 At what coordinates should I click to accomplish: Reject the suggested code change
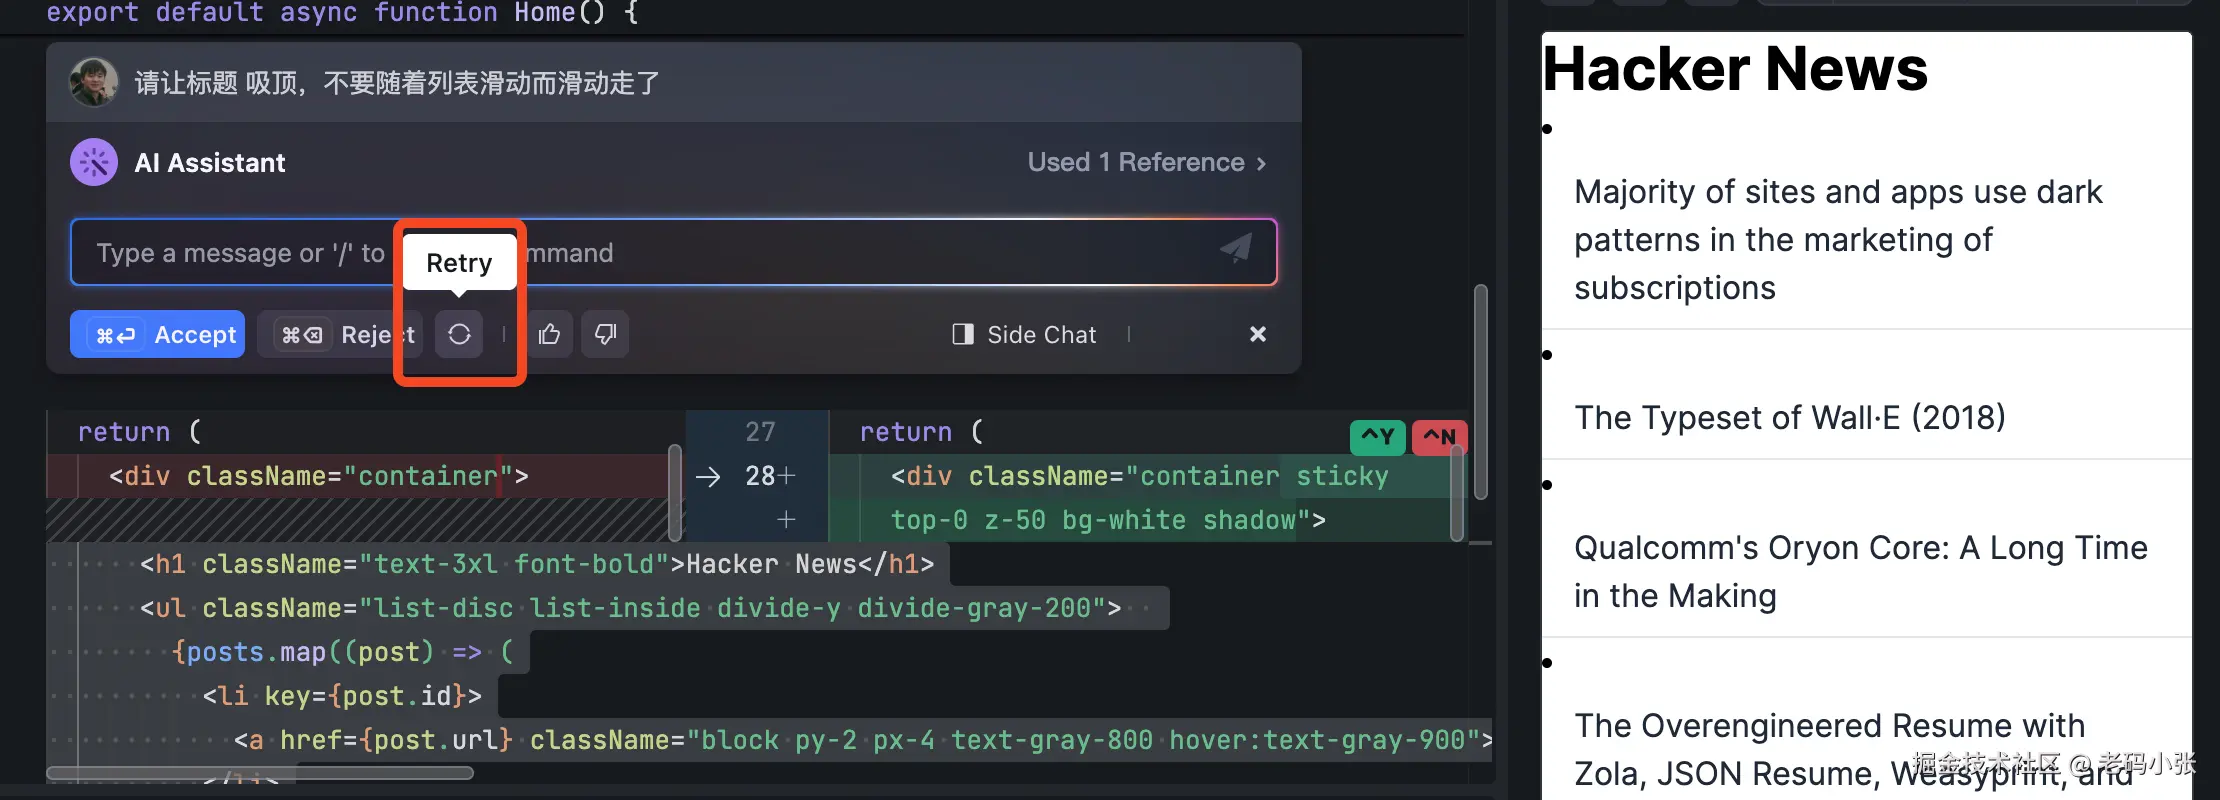click(340, 334)
